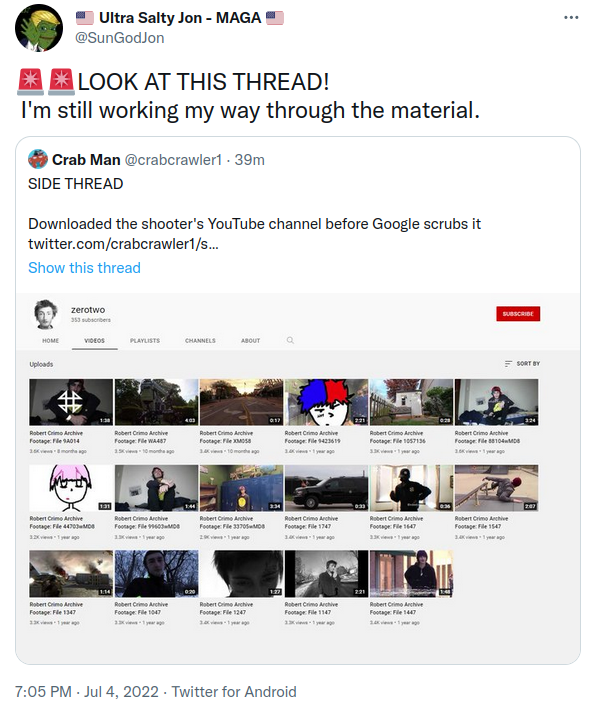
Task: Open Crab Man's small avatar icon
Action: click(38, 159)
